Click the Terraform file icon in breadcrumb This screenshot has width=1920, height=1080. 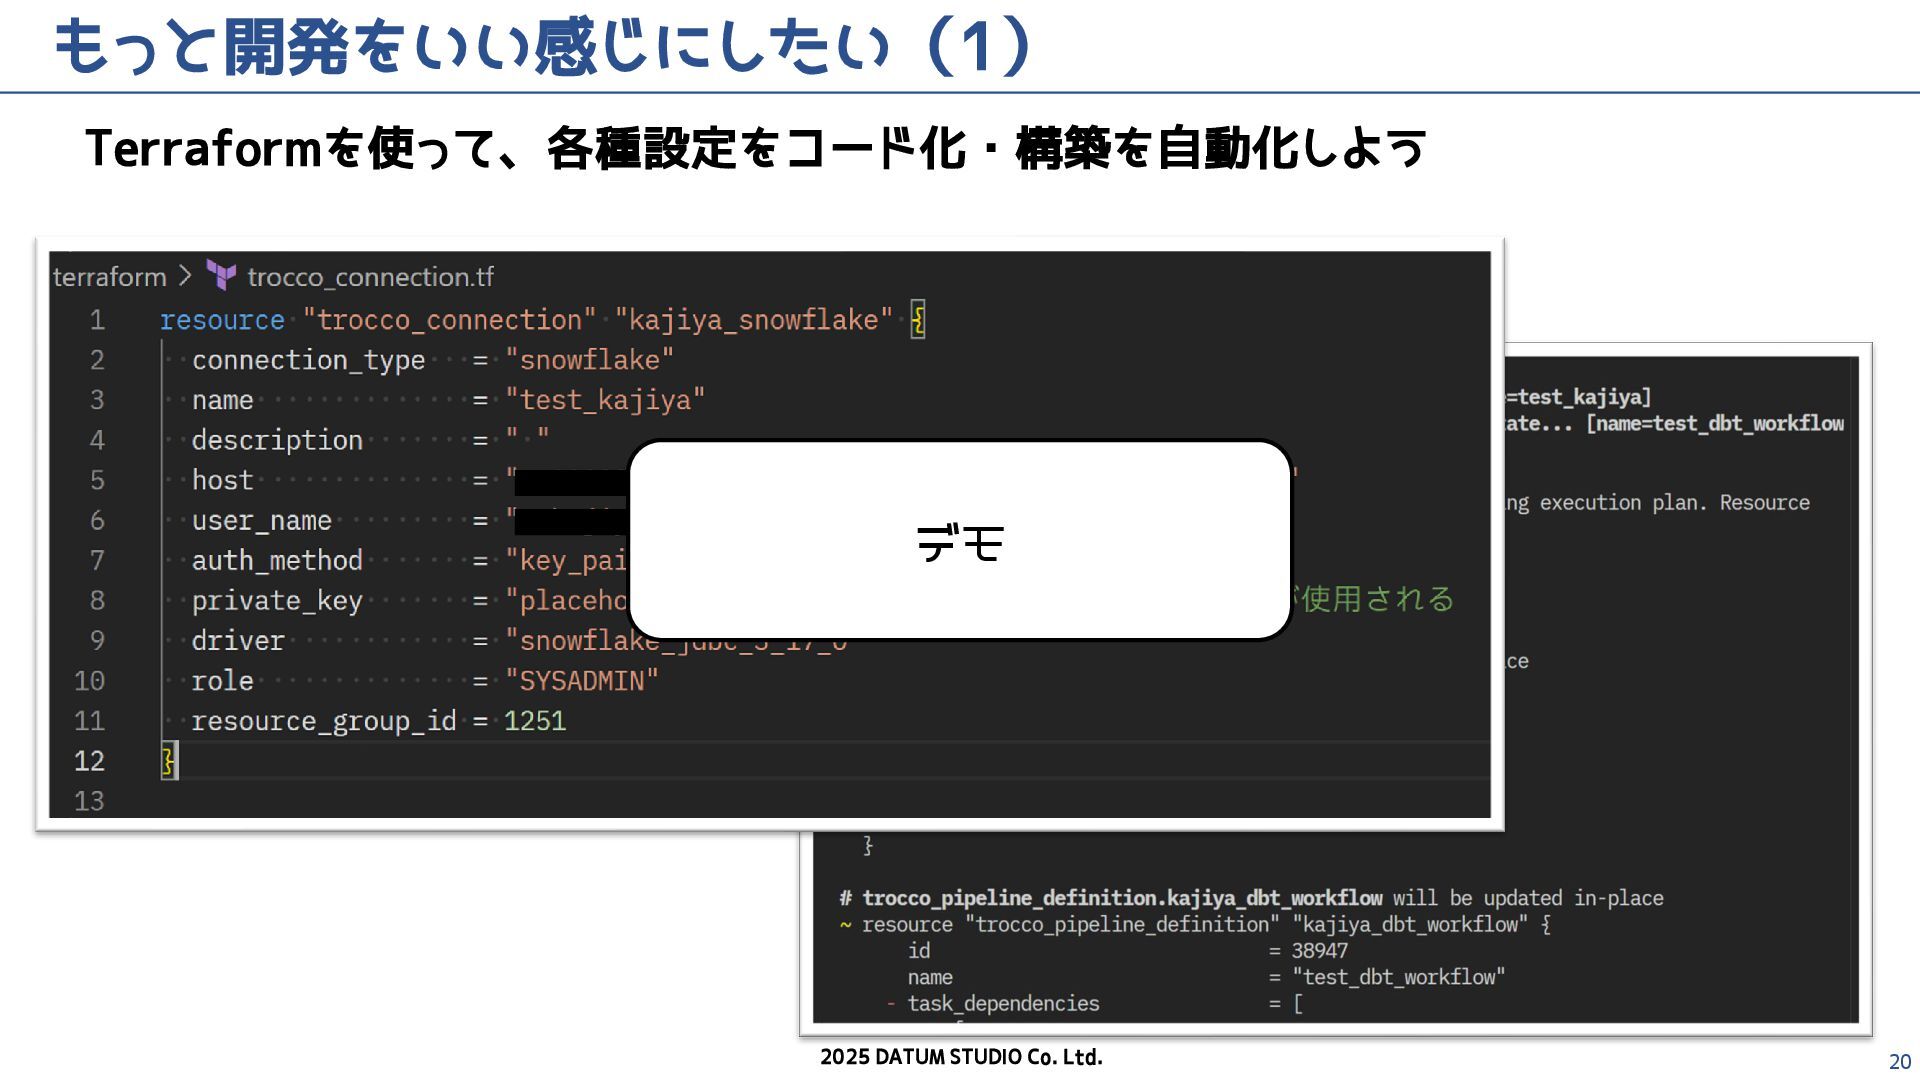click(221, 275)
